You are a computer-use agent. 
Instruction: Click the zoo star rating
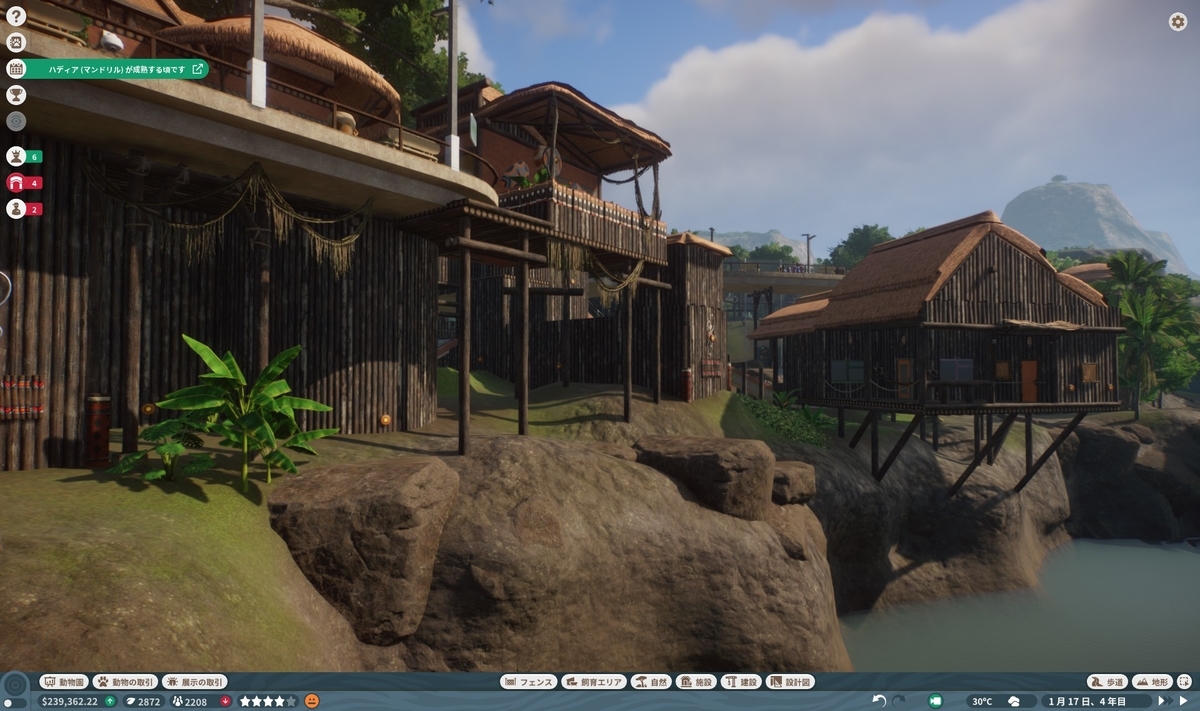tap(268, 701)
